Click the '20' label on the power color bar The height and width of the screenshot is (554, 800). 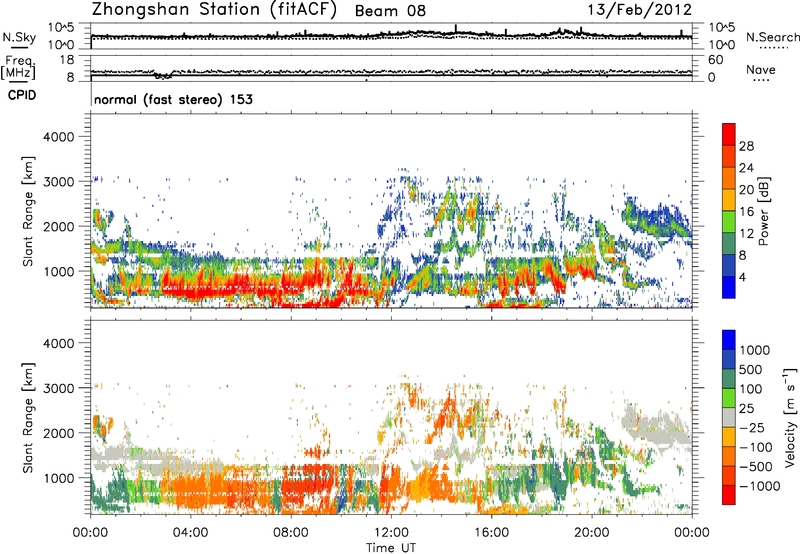(746, 190)
